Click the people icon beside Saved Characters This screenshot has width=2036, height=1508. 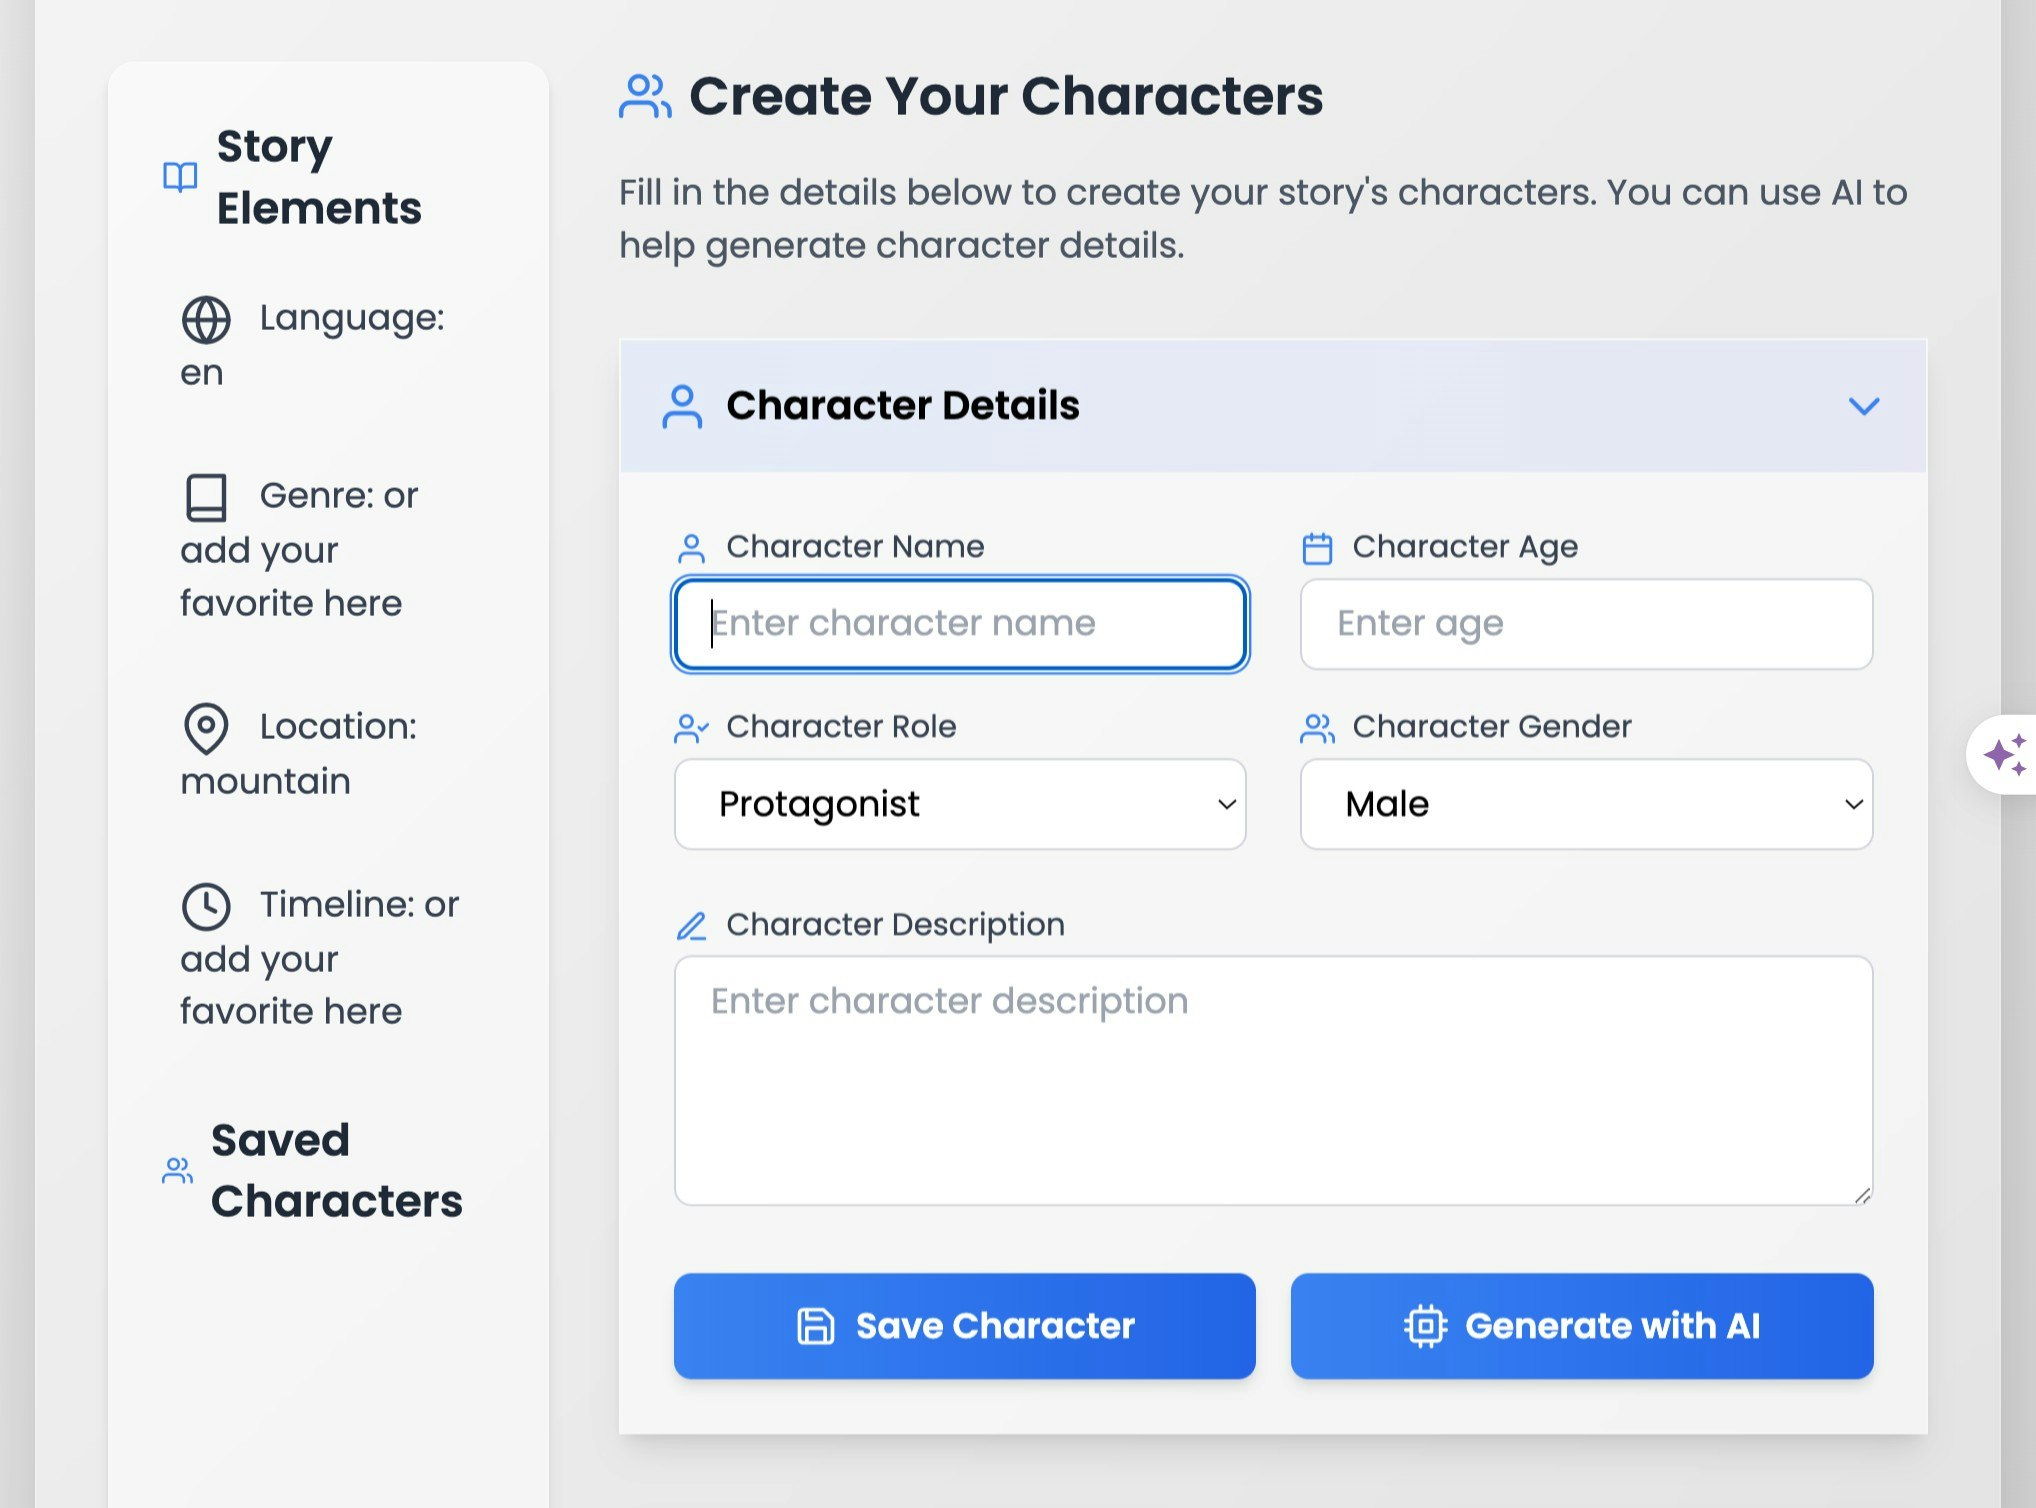tap(177, 1170)
